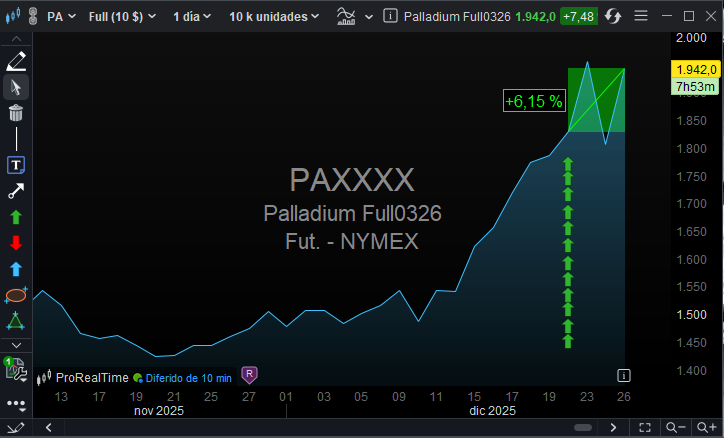This screenshot has width=724, height=438.
Task: Select the segment line arrow tool
Action: 16,191
